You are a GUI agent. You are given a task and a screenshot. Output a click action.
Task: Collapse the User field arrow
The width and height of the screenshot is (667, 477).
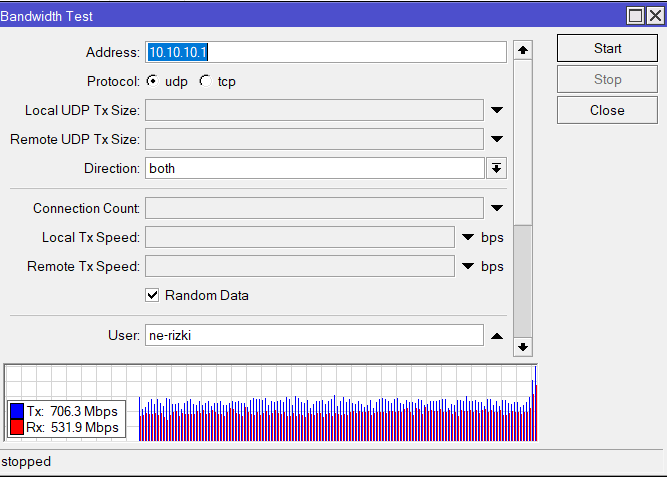tap(497, 336)
